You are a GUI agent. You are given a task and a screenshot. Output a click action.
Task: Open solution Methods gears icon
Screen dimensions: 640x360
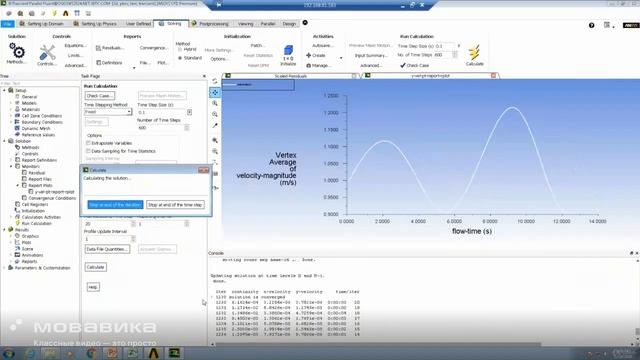pos(17,51)
